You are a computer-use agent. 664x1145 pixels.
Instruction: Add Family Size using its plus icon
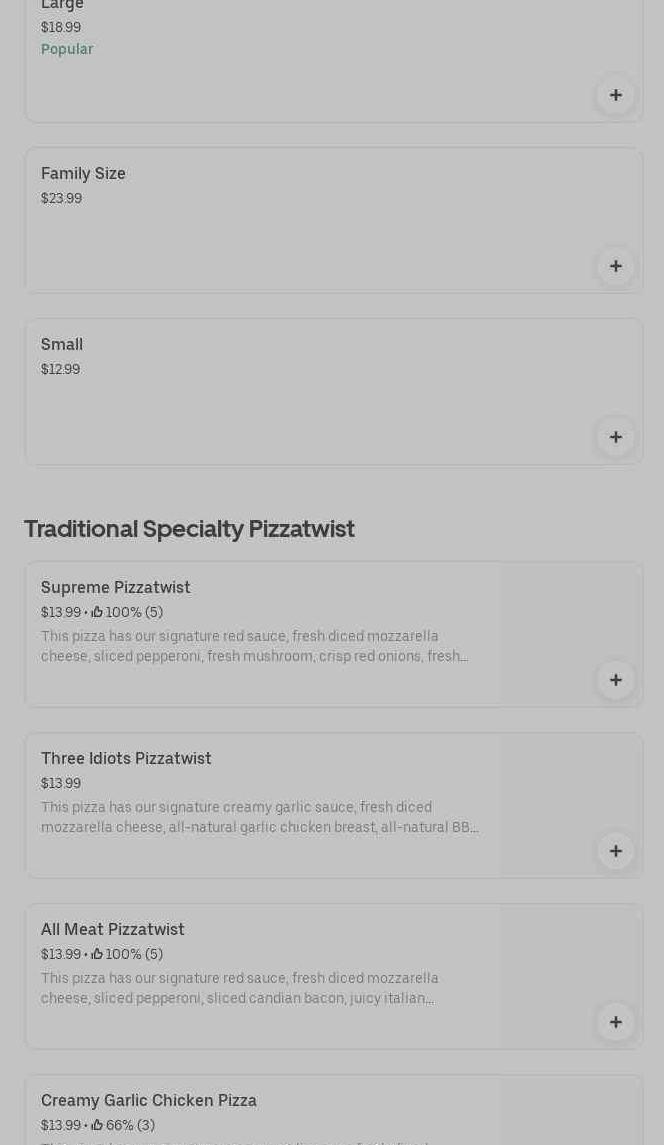[x=615, y=266]
